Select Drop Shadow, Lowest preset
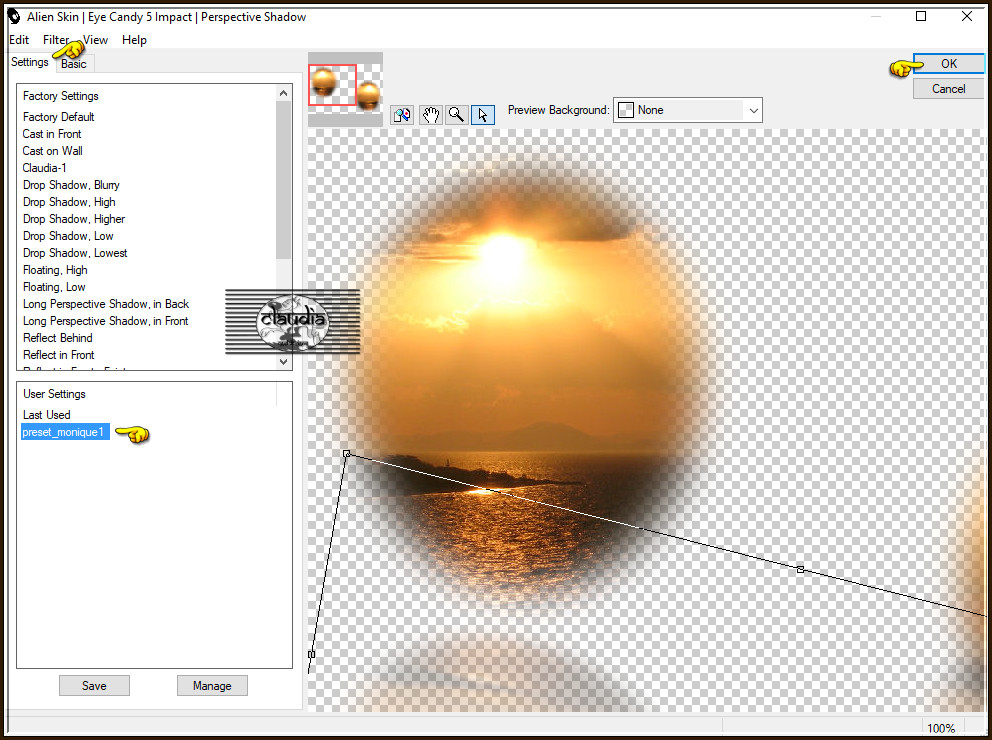This screenshot has width=992, height=740. [x=75, y=254]
